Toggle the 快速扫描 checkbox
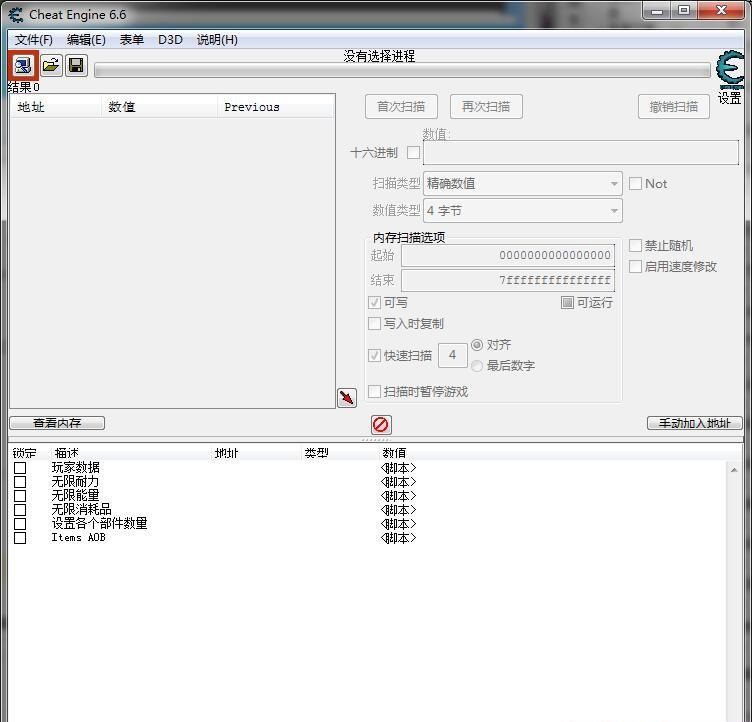This screenshot has width=752, height=722. (374, 355)
